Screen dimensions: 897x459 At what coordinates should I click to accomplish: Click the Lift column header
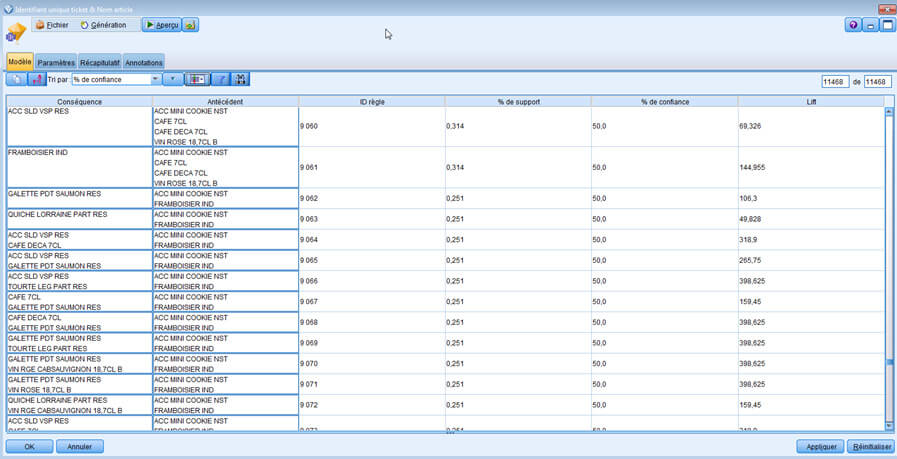click(x=811, y=102)
